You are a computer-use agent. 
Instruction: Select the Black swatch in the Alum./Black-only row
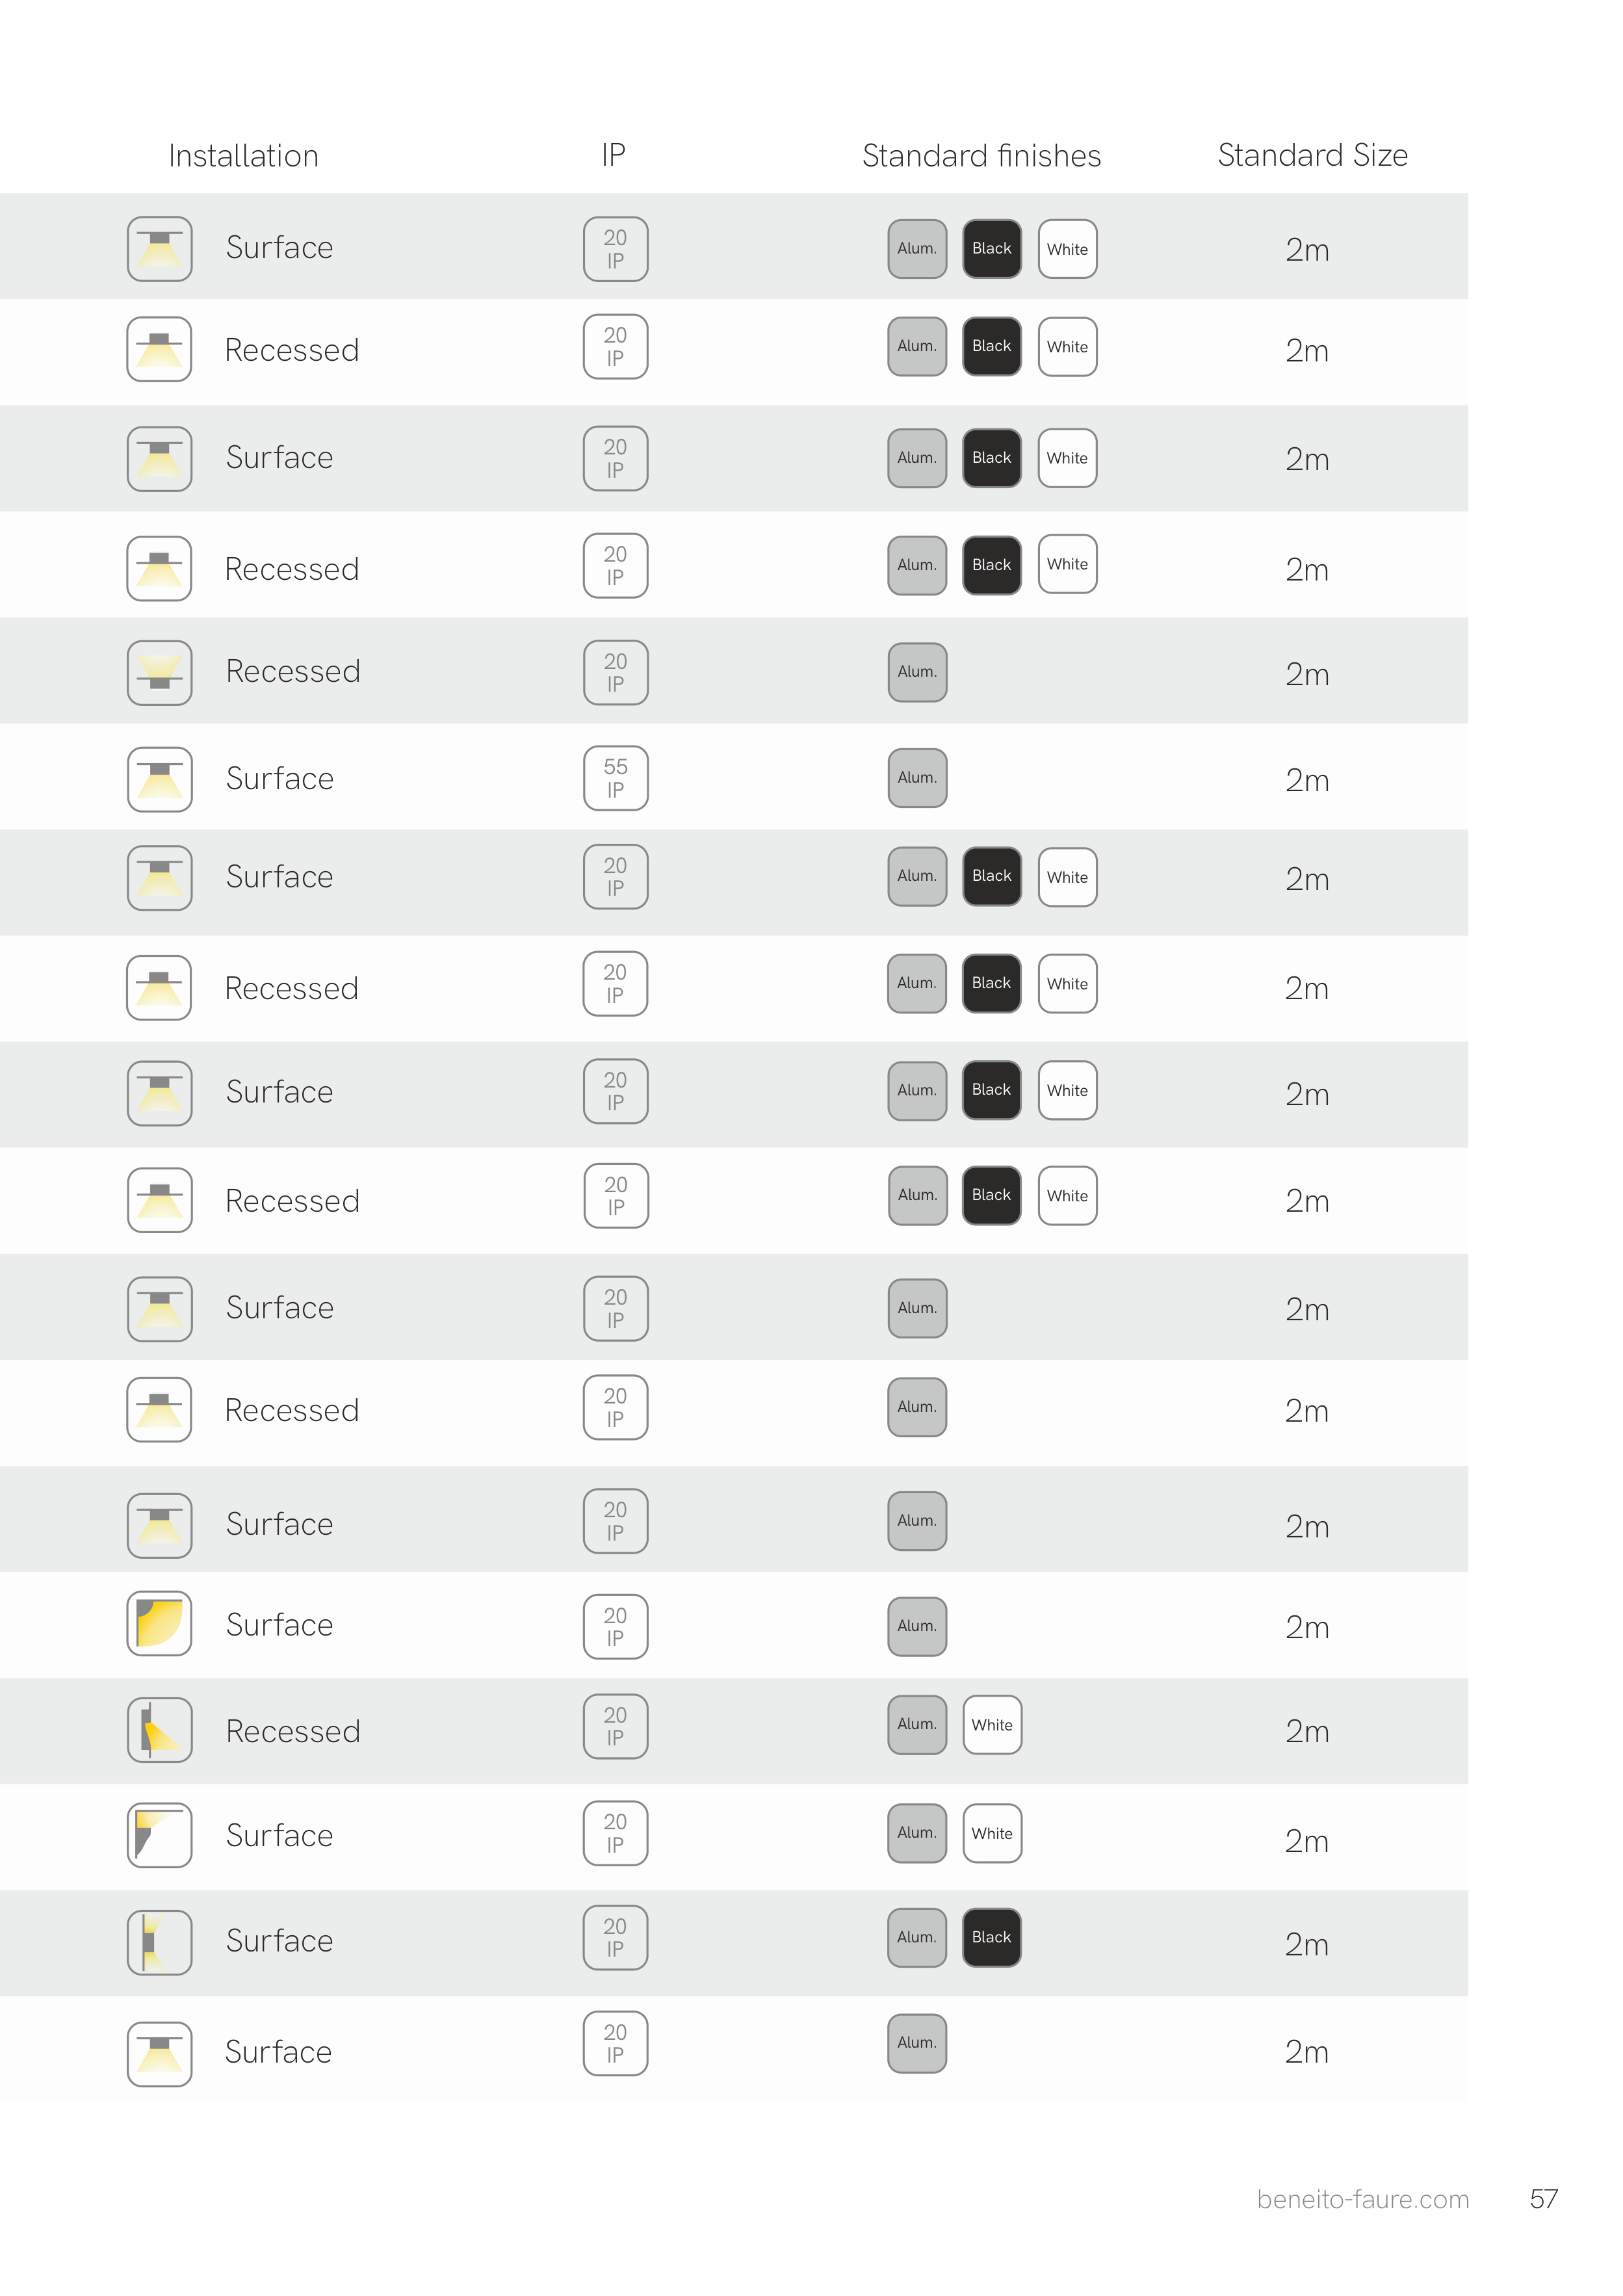point(991,1937)
